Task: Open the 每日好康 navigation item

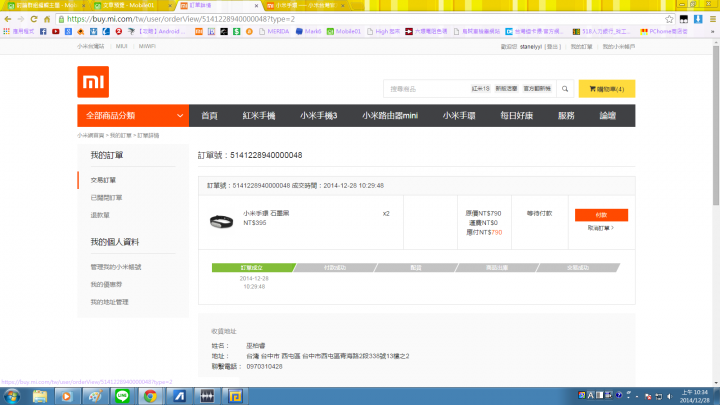Action: pyautogui.click(x=517, y=116)
